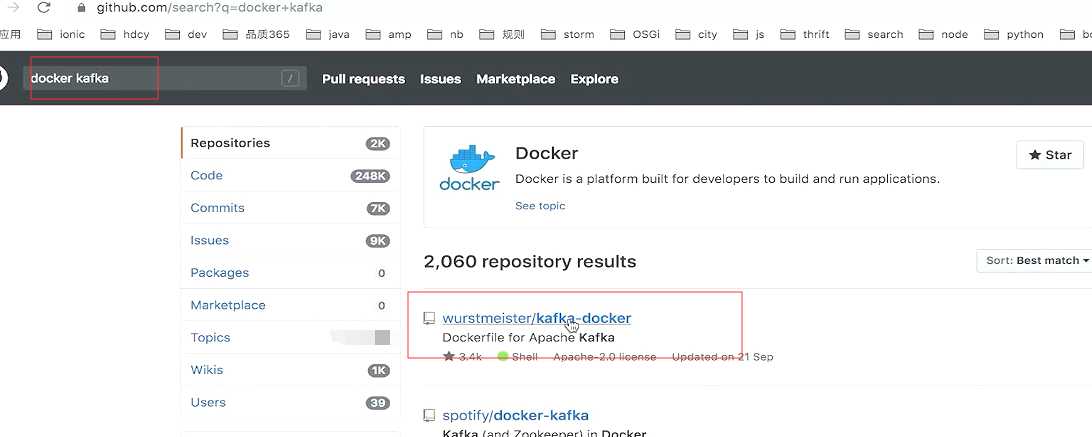Open the node bookmarks folder
Image resolution: width=1092 pixels, height=437 pixels.
(x=943, y=34)
